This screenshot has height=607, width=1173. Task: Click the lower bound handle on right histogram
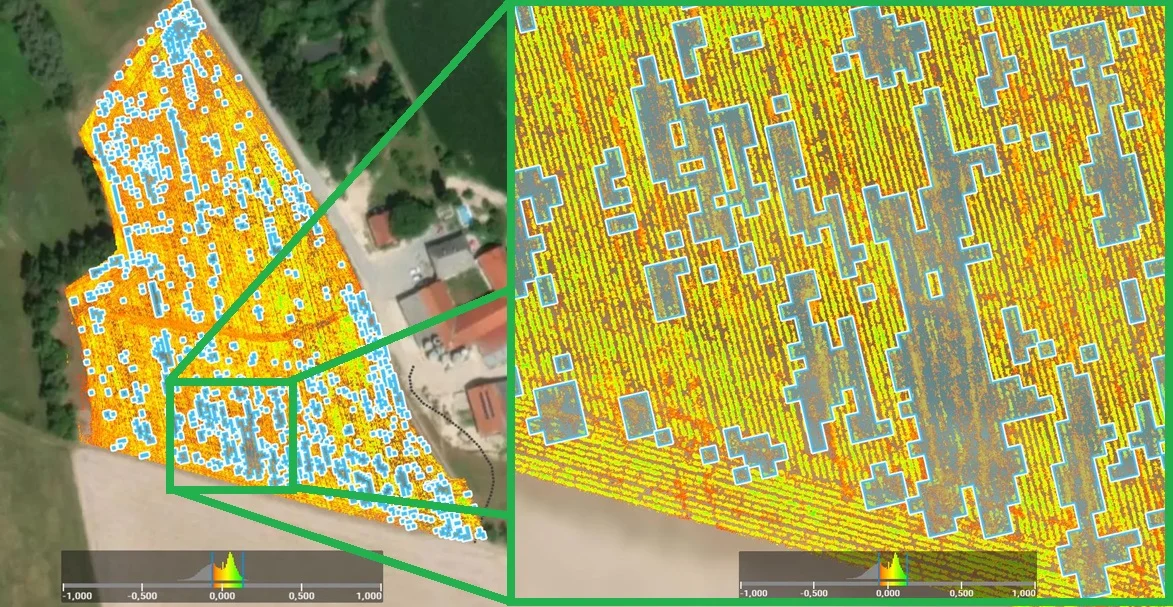tap(879, 568)
